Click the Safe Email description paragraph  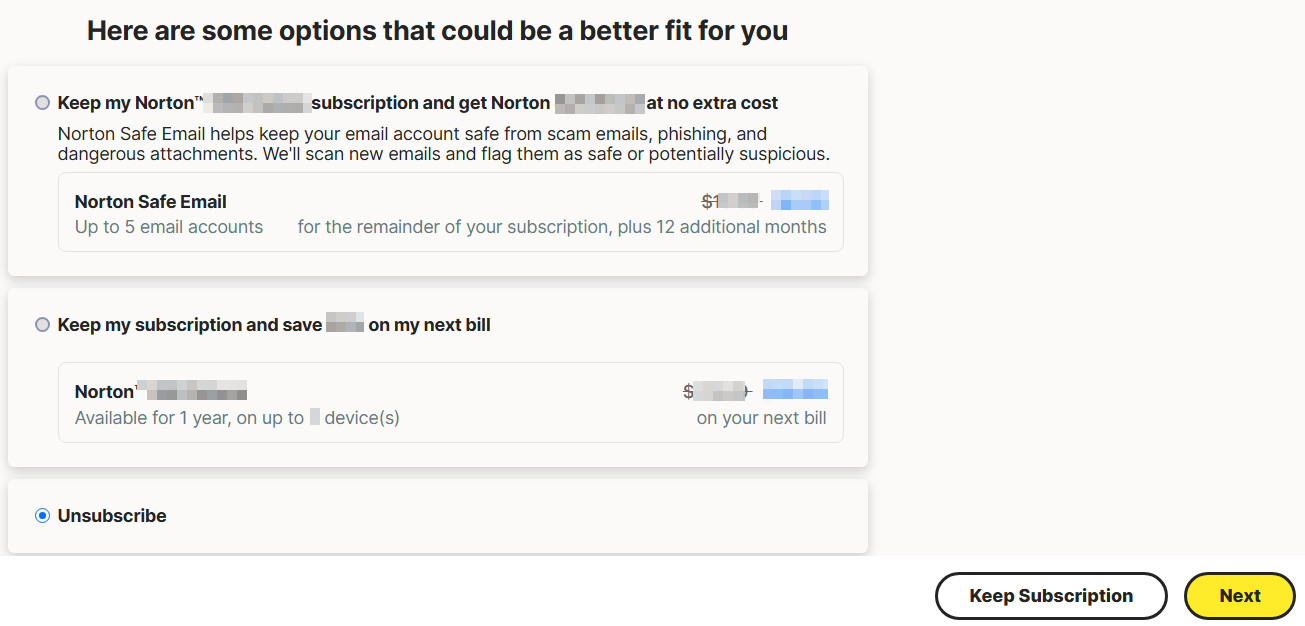[x=443, y=144]
